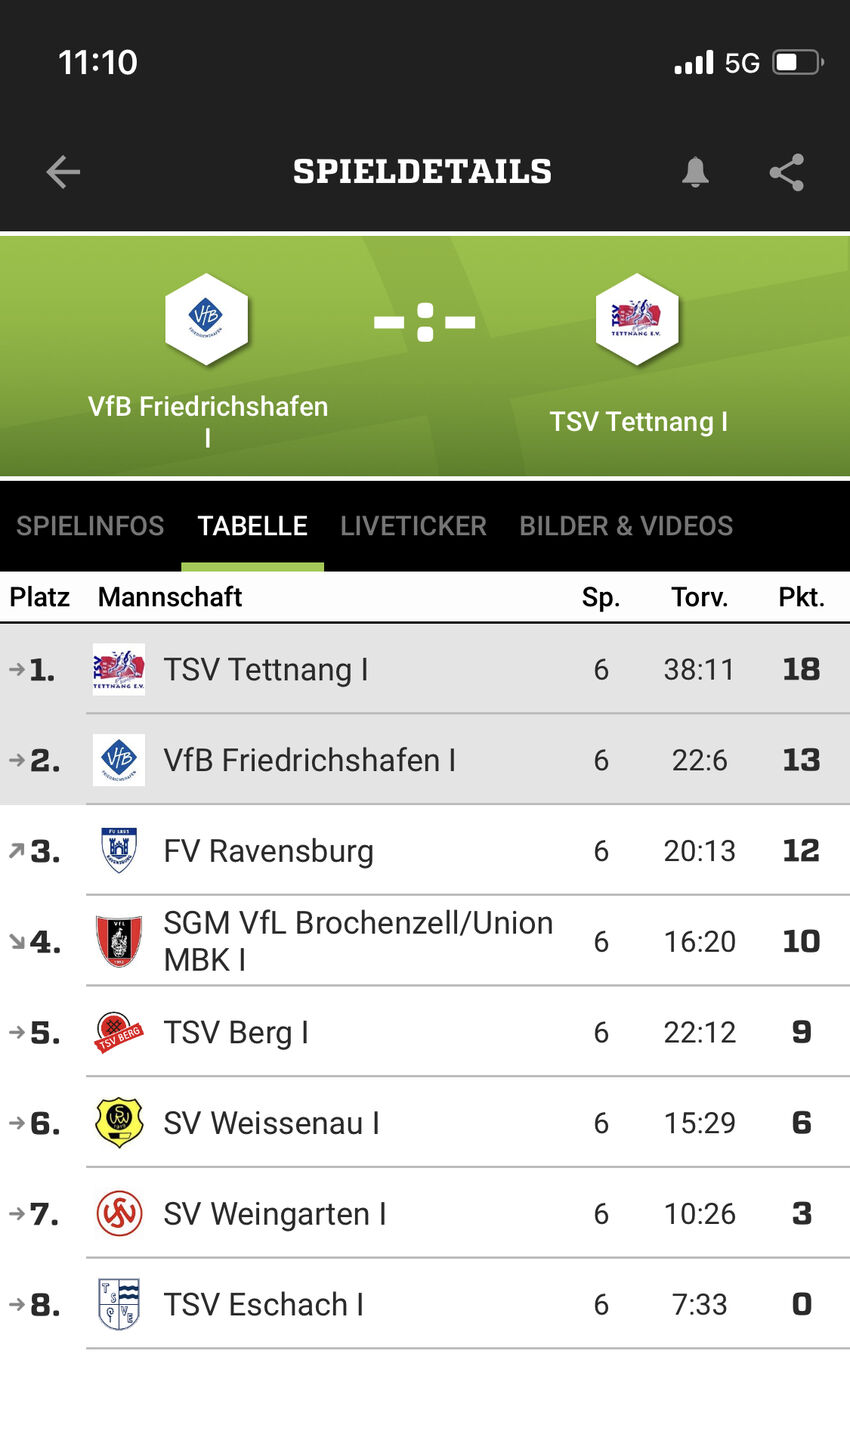Switch to the Spielinfos tab
The width and height of the screenshot is (850, 1450).
pyautogui.click(x=90, y=526)
